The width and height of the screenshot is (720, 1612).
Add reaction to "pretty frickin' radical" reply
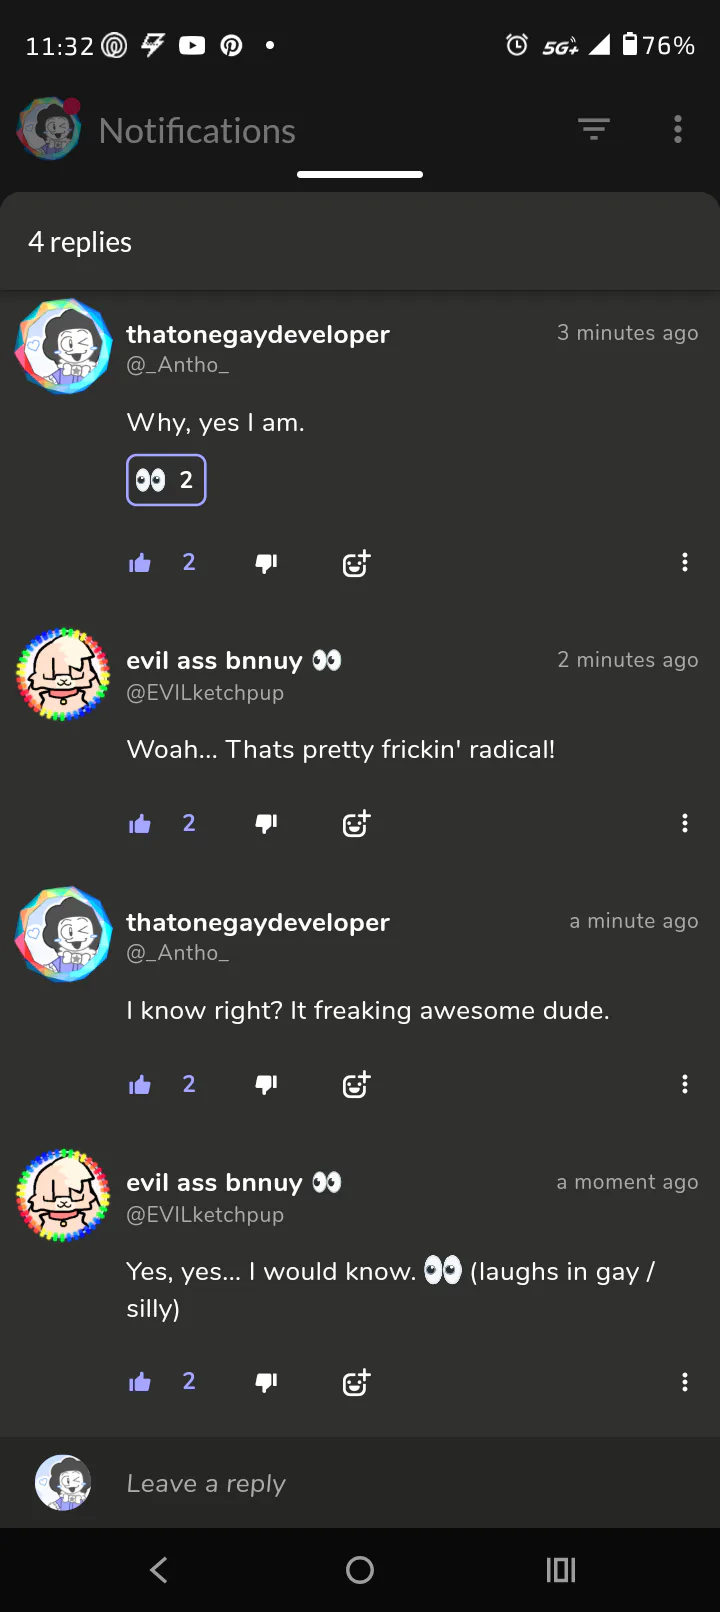[x=356, y=823]
